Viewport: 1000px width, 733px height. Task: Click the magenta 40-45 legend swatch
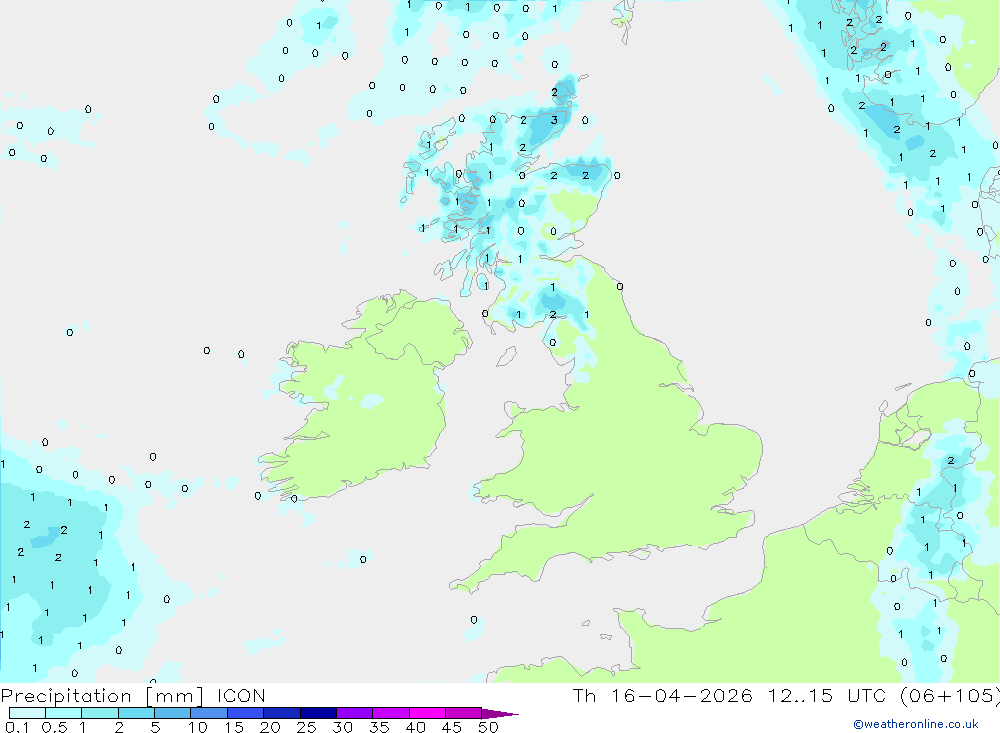pos(427,713)
